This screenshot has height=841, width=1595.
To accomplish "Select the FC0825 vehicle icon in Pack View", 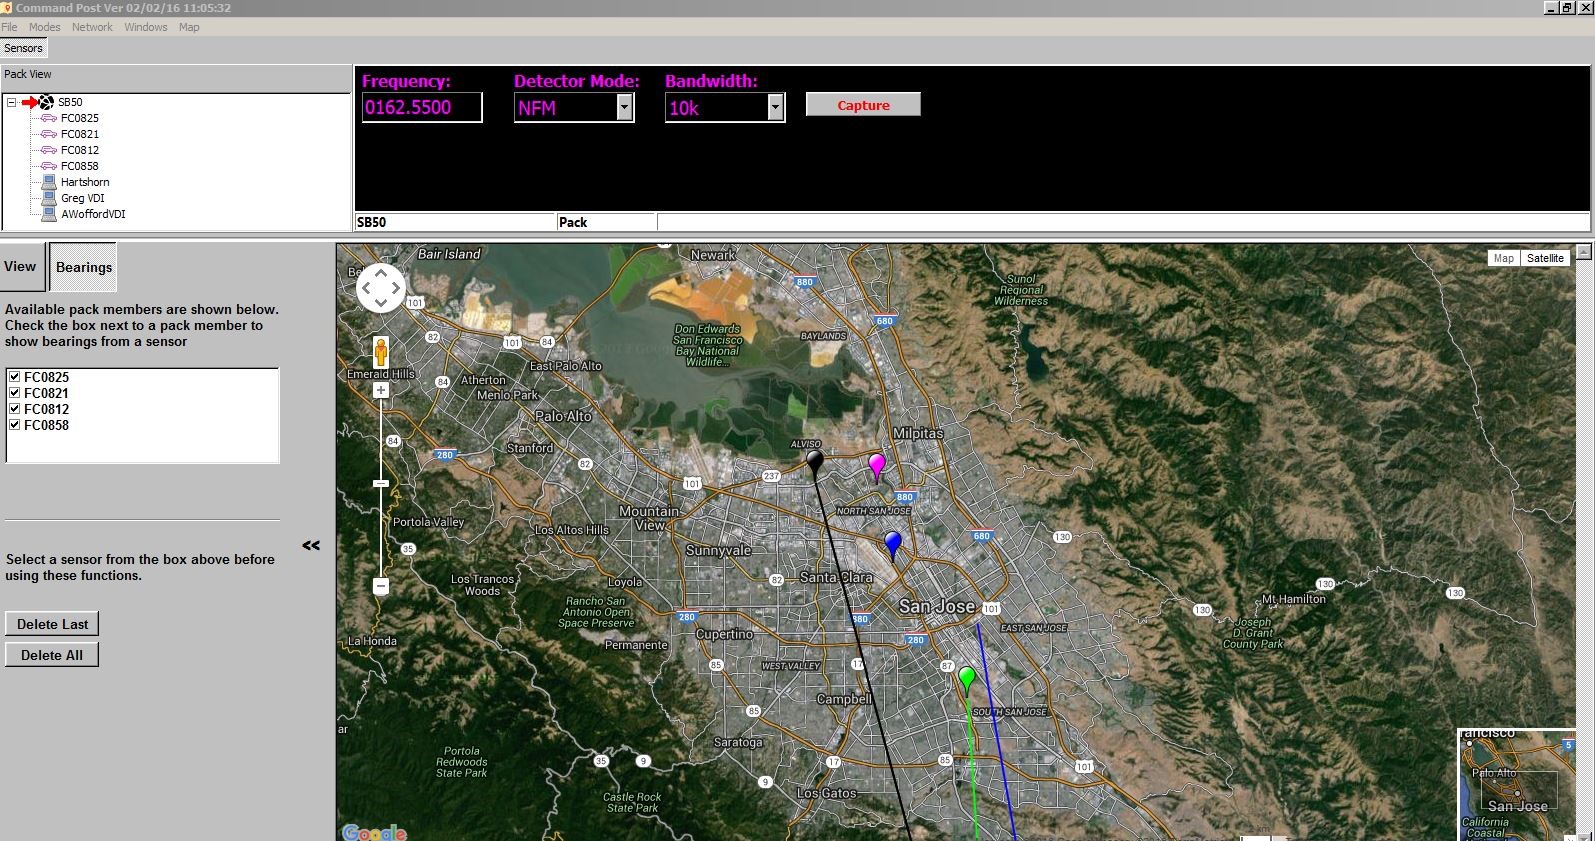I will tap(48, 118).
